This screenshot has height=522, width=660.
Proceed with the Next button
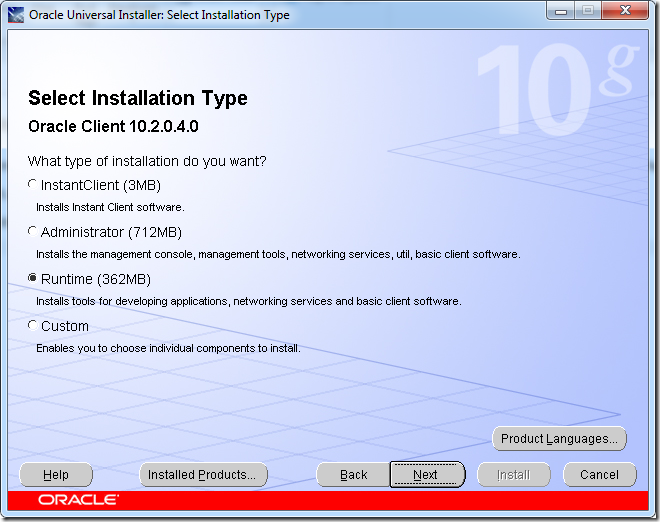point(427,475)
